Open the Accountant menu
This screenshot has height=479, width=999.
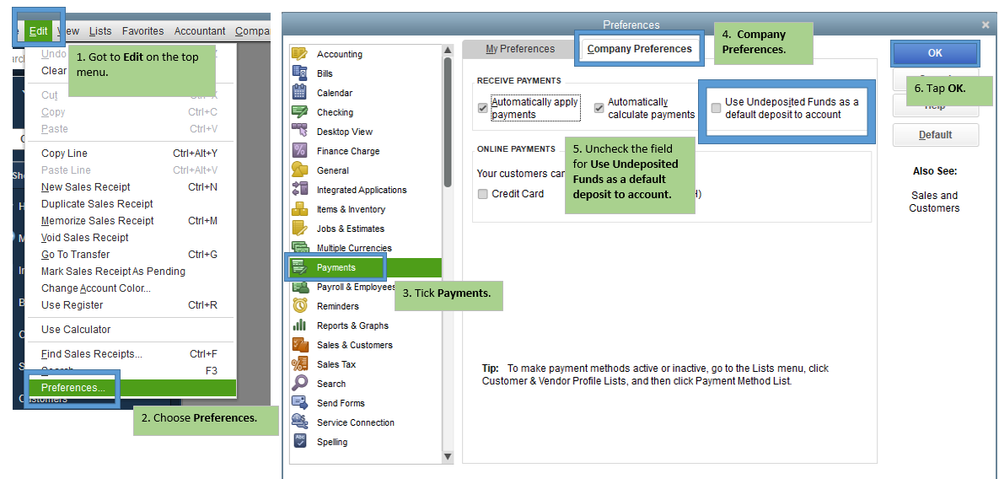pyautogui.click(x=199, y=31)
